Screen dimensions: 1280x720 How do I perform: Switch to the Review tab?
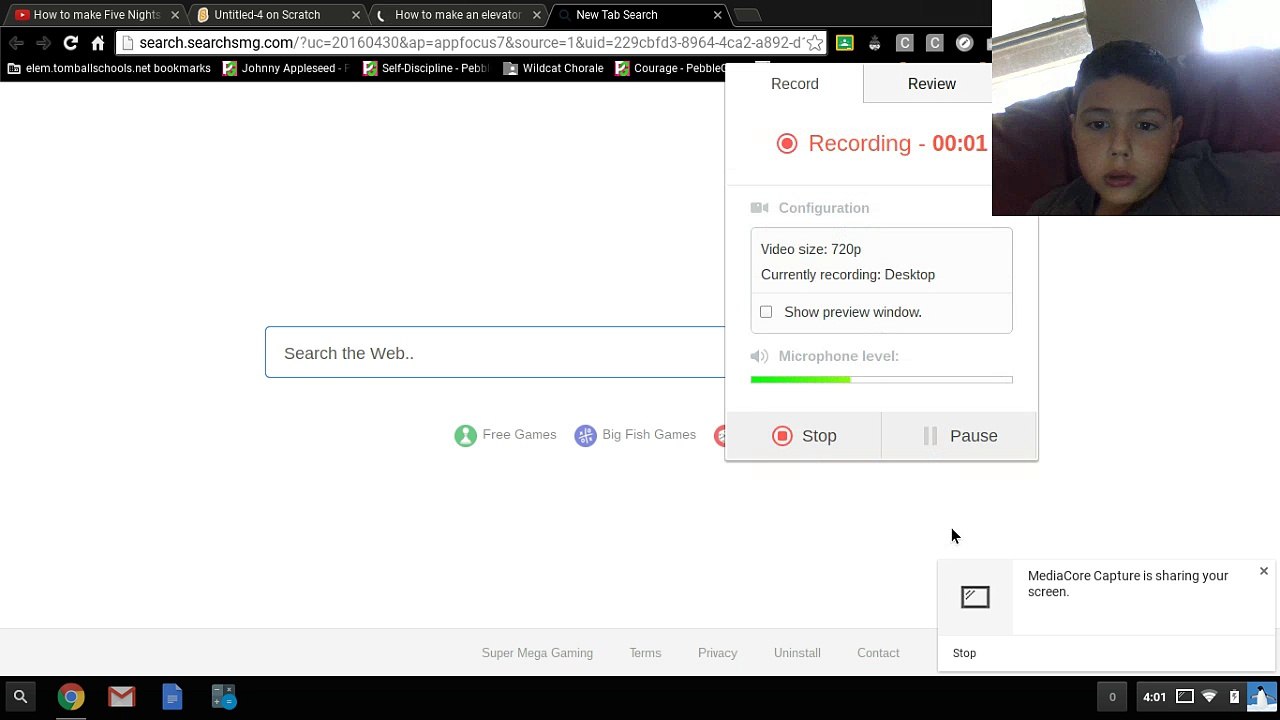pyautogui.click(x=931, y=84)
